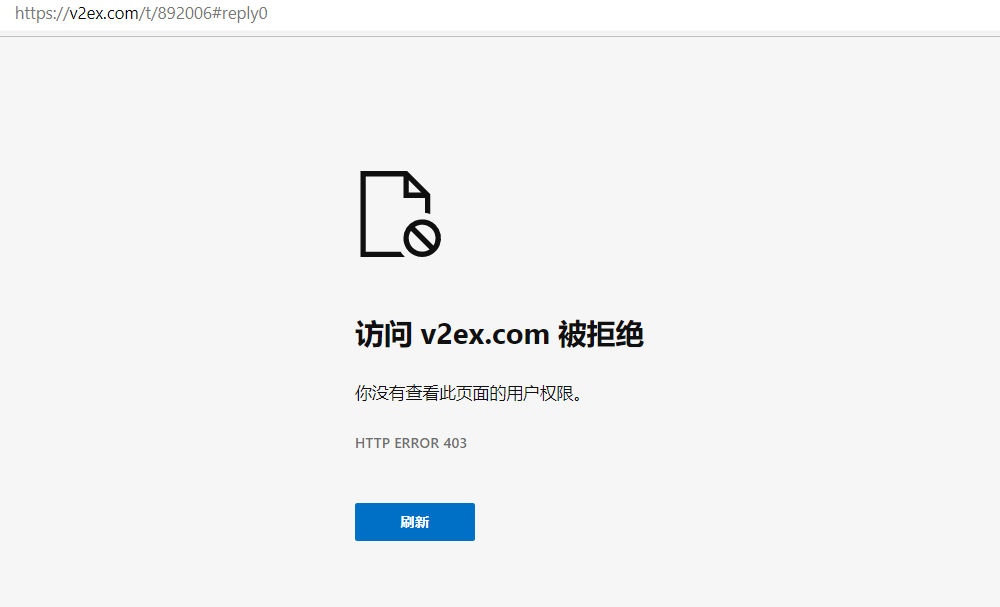Click the #reply0 fragment in the URL

point(240,13)
